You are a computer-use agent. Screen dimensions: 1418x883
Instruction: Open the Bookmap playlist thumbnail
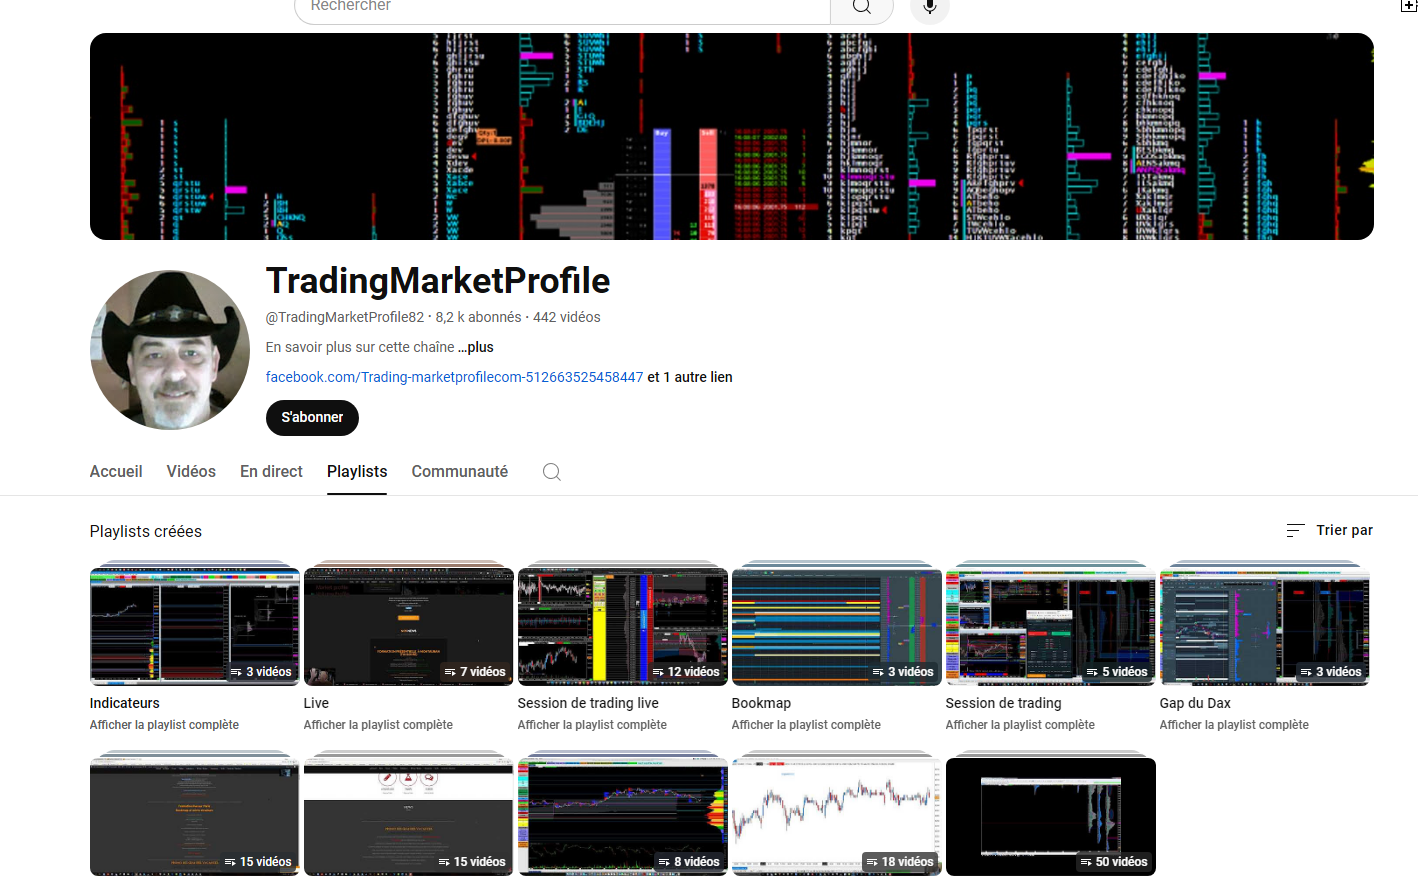pos(837,626)
